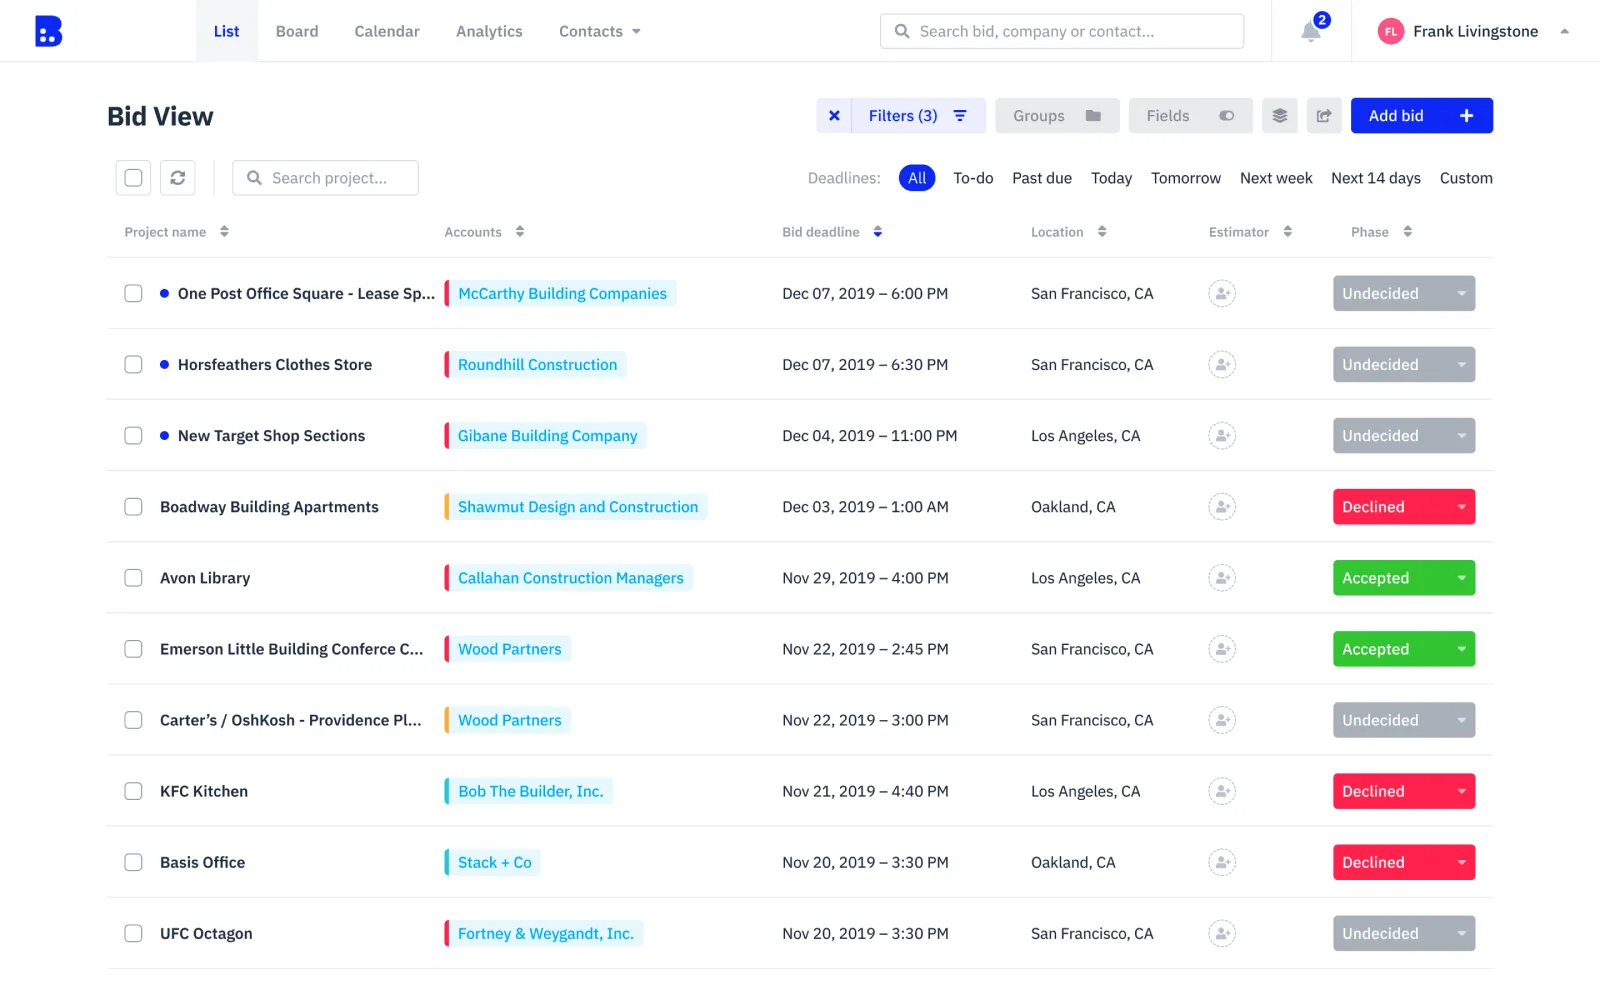Sort by Phase column arrows
This screenshot has width=1600, height=1000.
(x=1408, y=232)
